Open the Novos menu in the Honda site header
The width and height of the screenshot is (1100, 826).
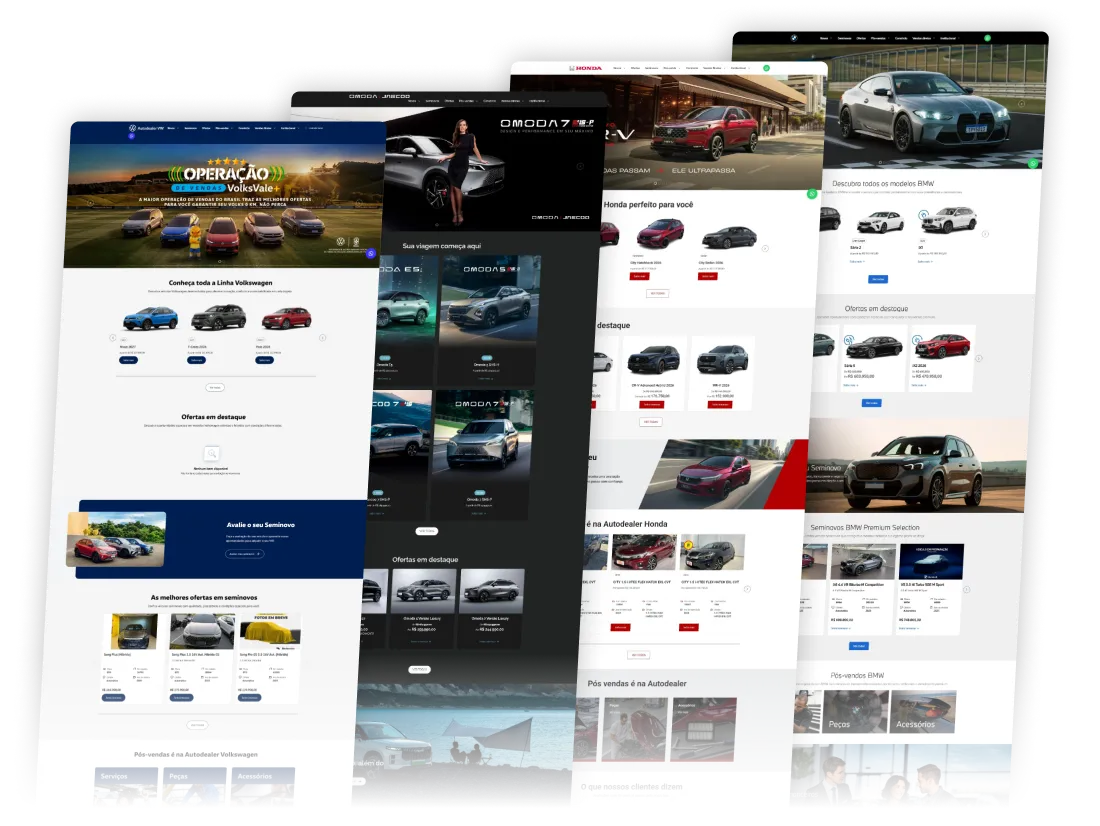[618, 68]
